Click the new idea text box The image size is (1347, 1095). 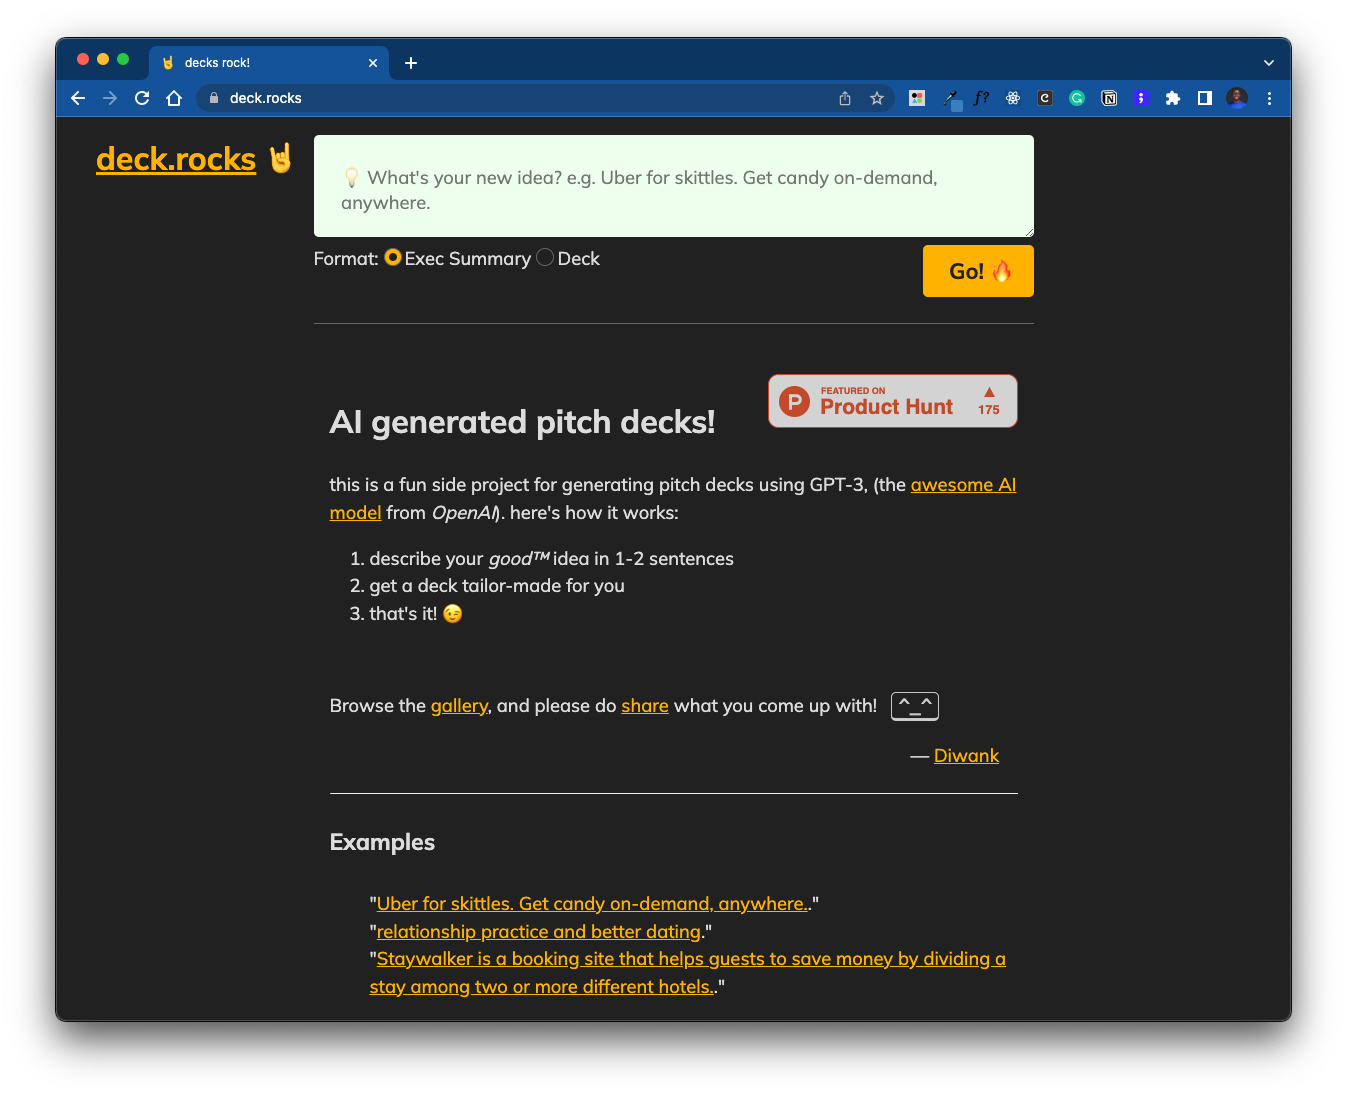tap(674, 186)
